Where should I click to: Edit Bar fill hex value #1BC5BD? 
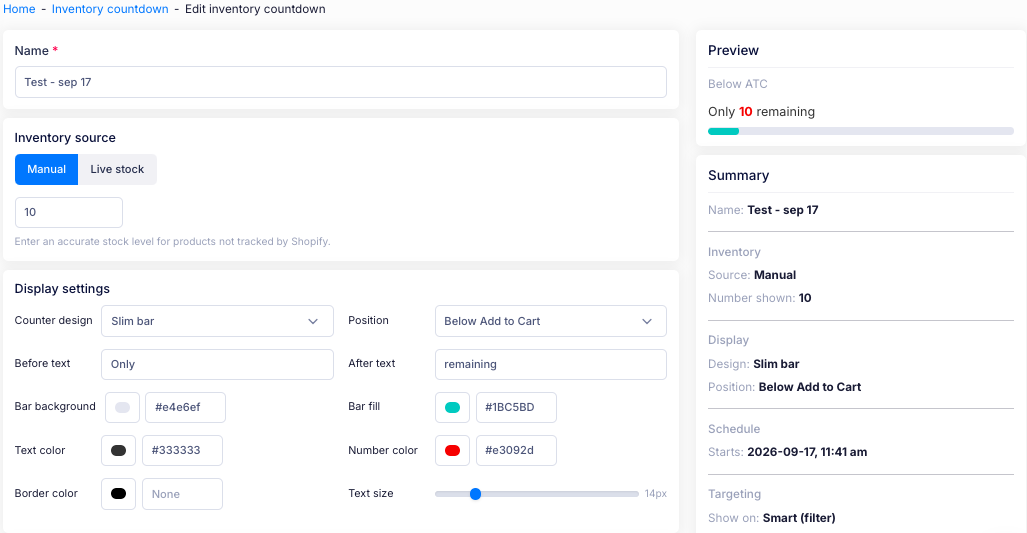(x=516, y=407)
